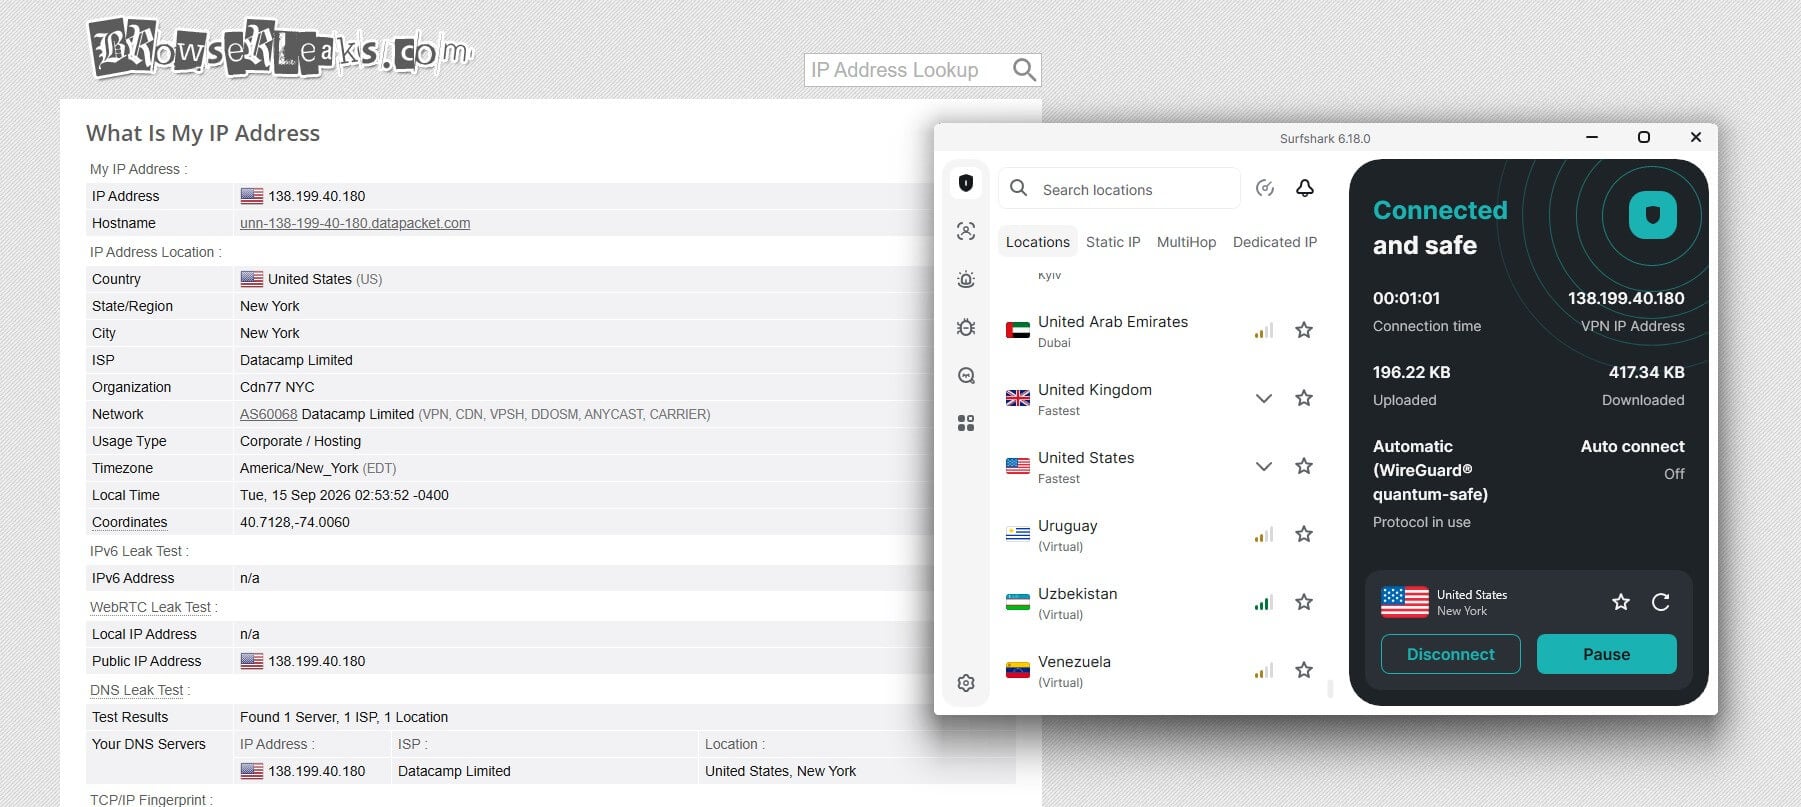Click the Search locations field
1801x807 pixels.
pos(1120,189)
